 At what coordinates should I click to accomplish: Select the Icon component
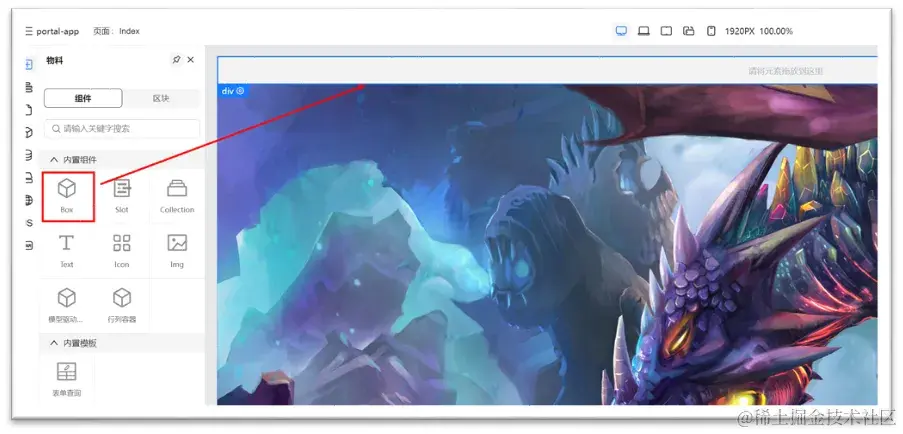122,250
